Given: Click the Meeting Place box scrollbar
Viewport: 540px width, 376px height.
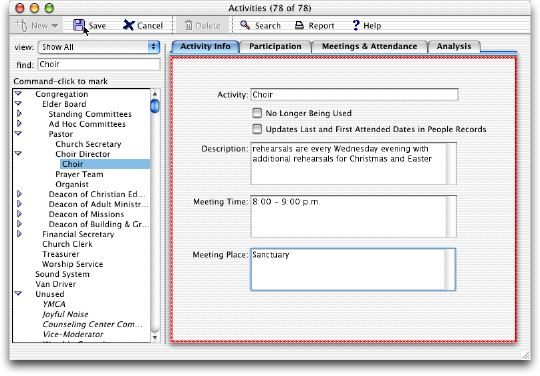Looking at the screenshot, I should tap(450, 269).
